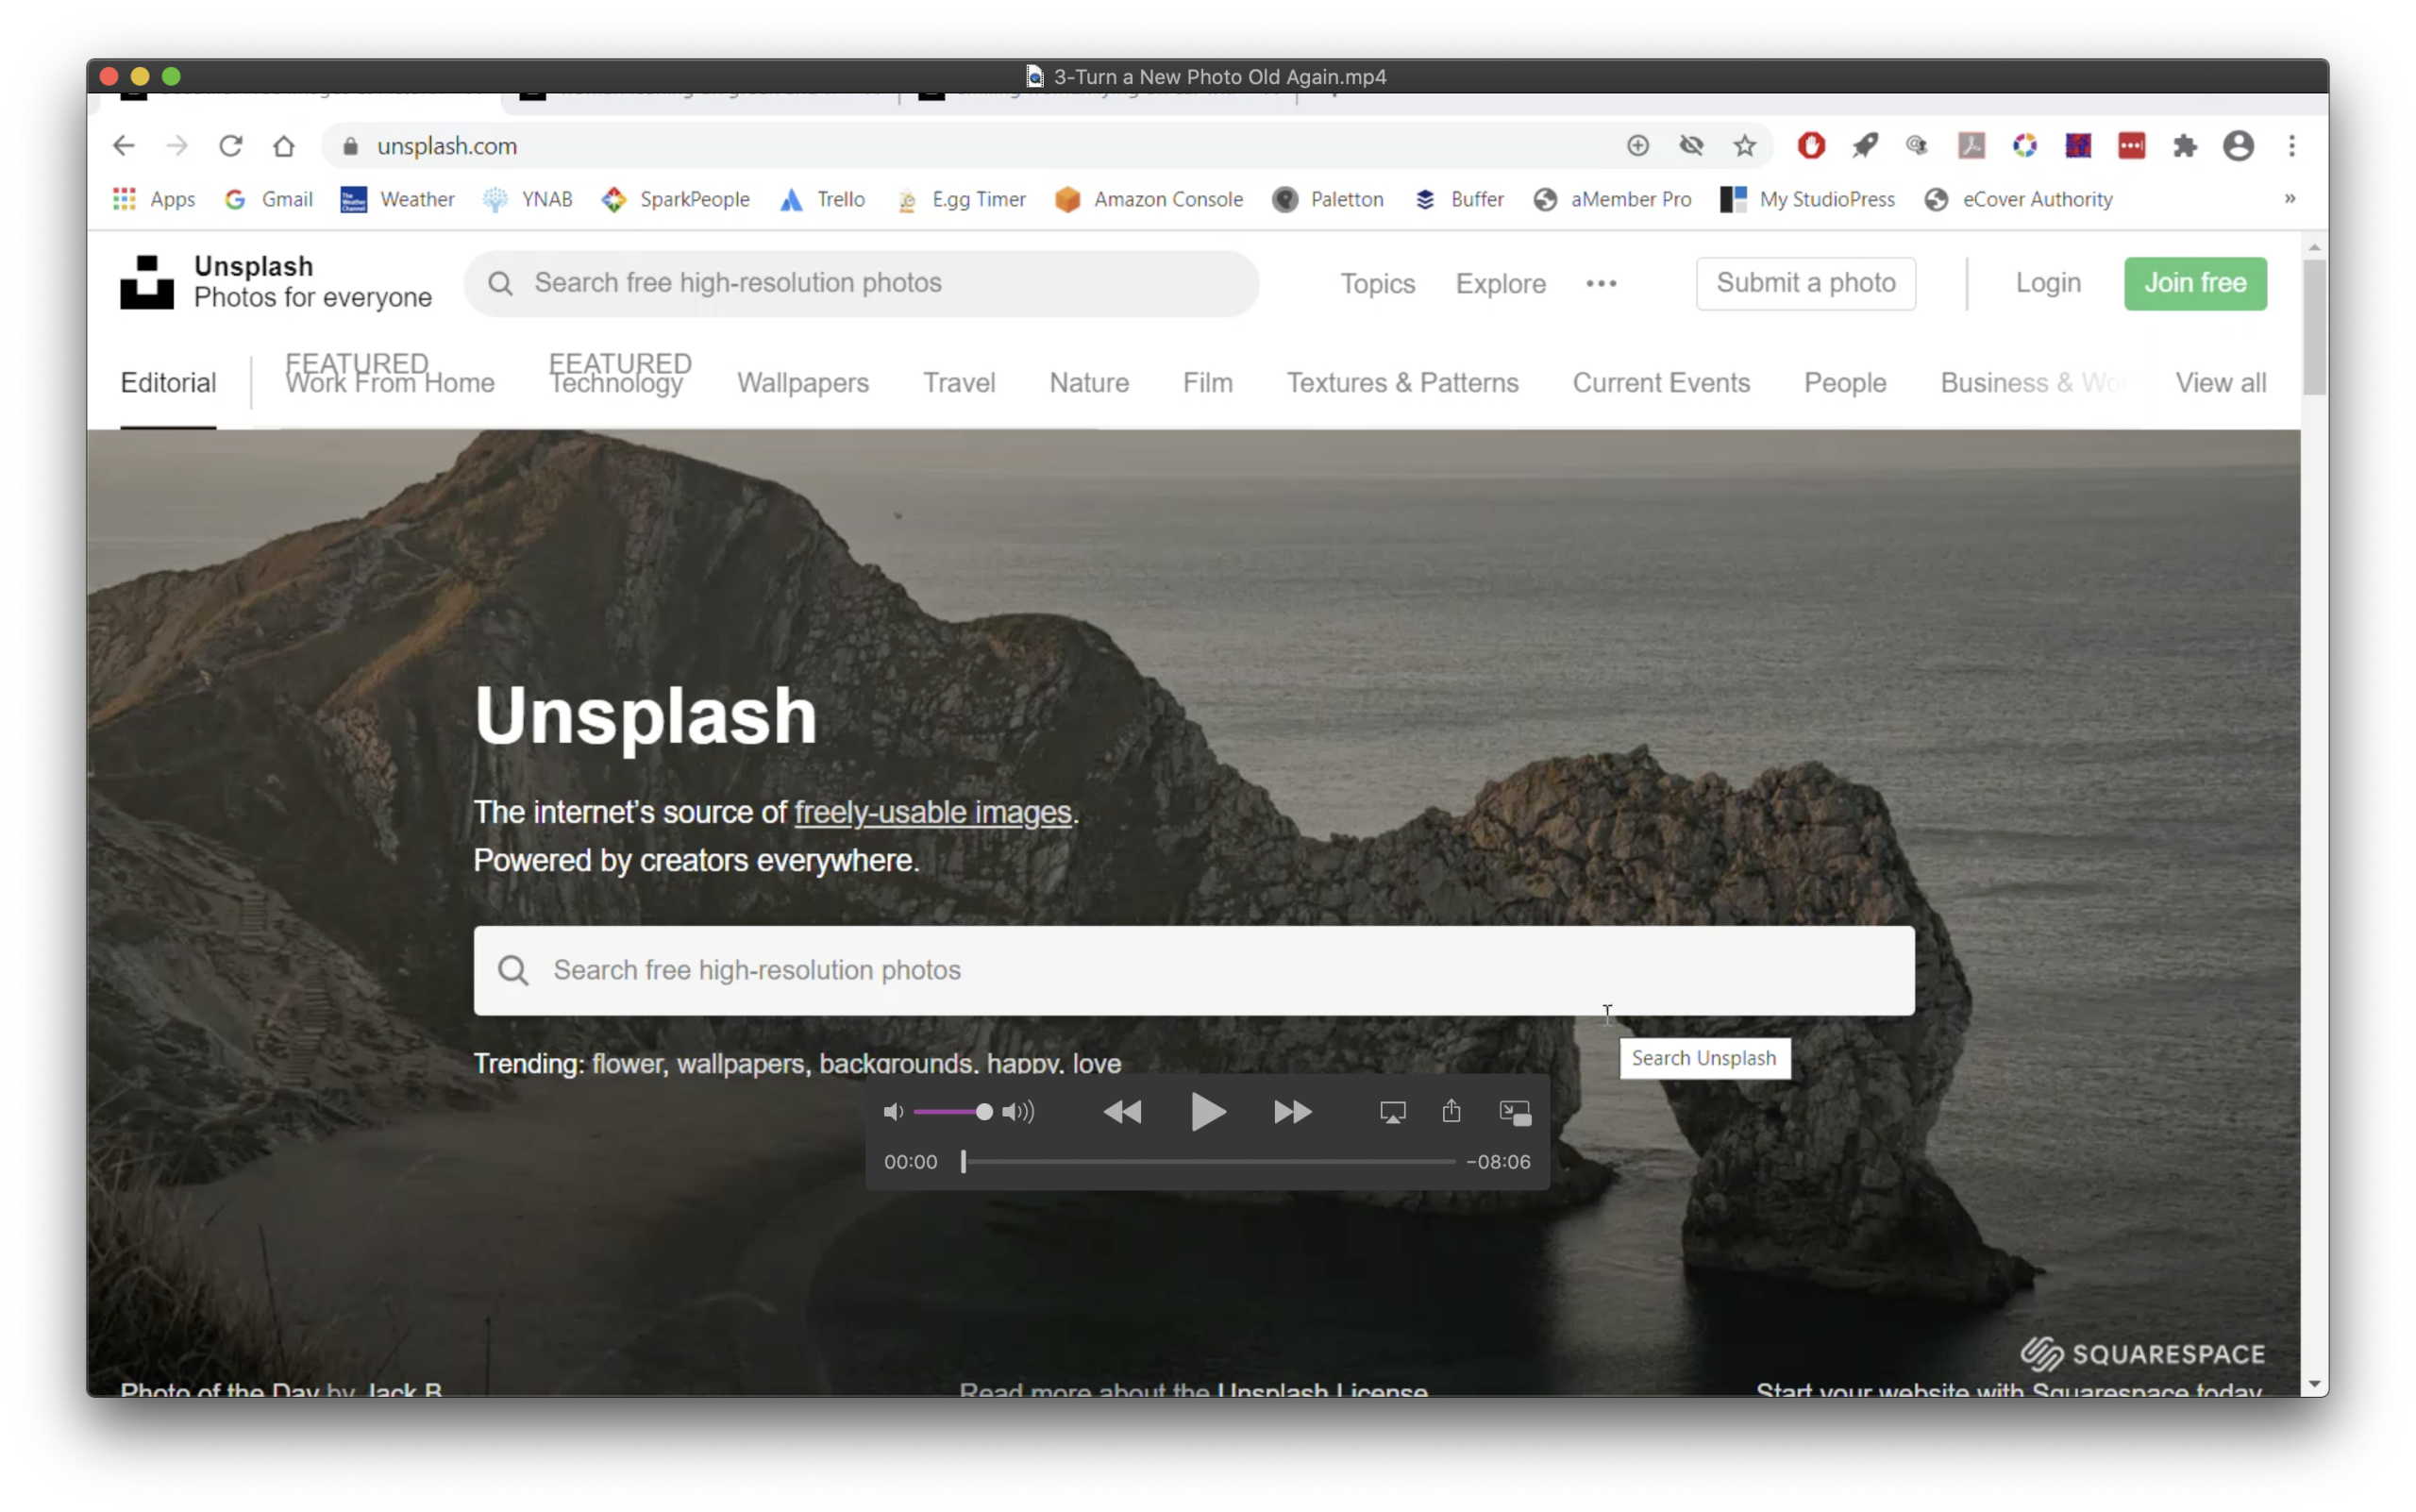Open the Explore menu
2416x1512 pixels.
1500,284
